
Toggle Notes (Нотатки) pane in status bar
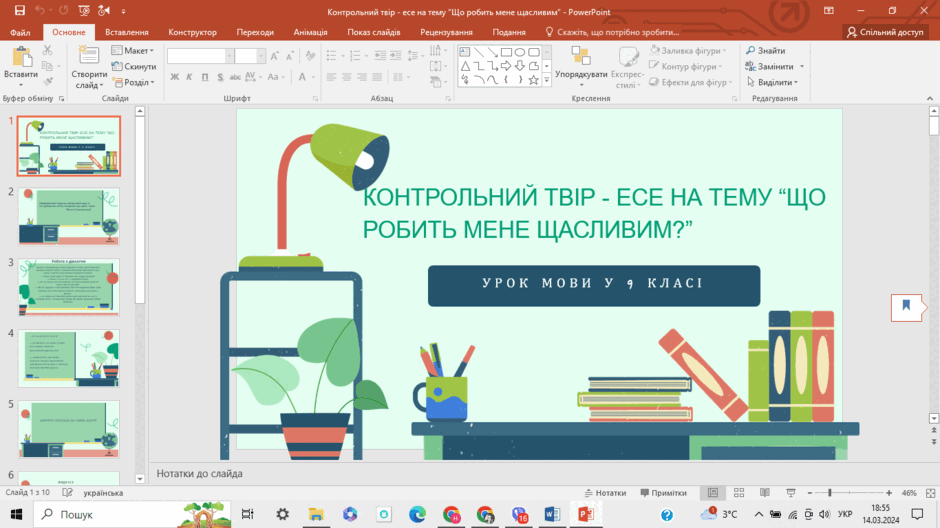[x=605, y=493]
